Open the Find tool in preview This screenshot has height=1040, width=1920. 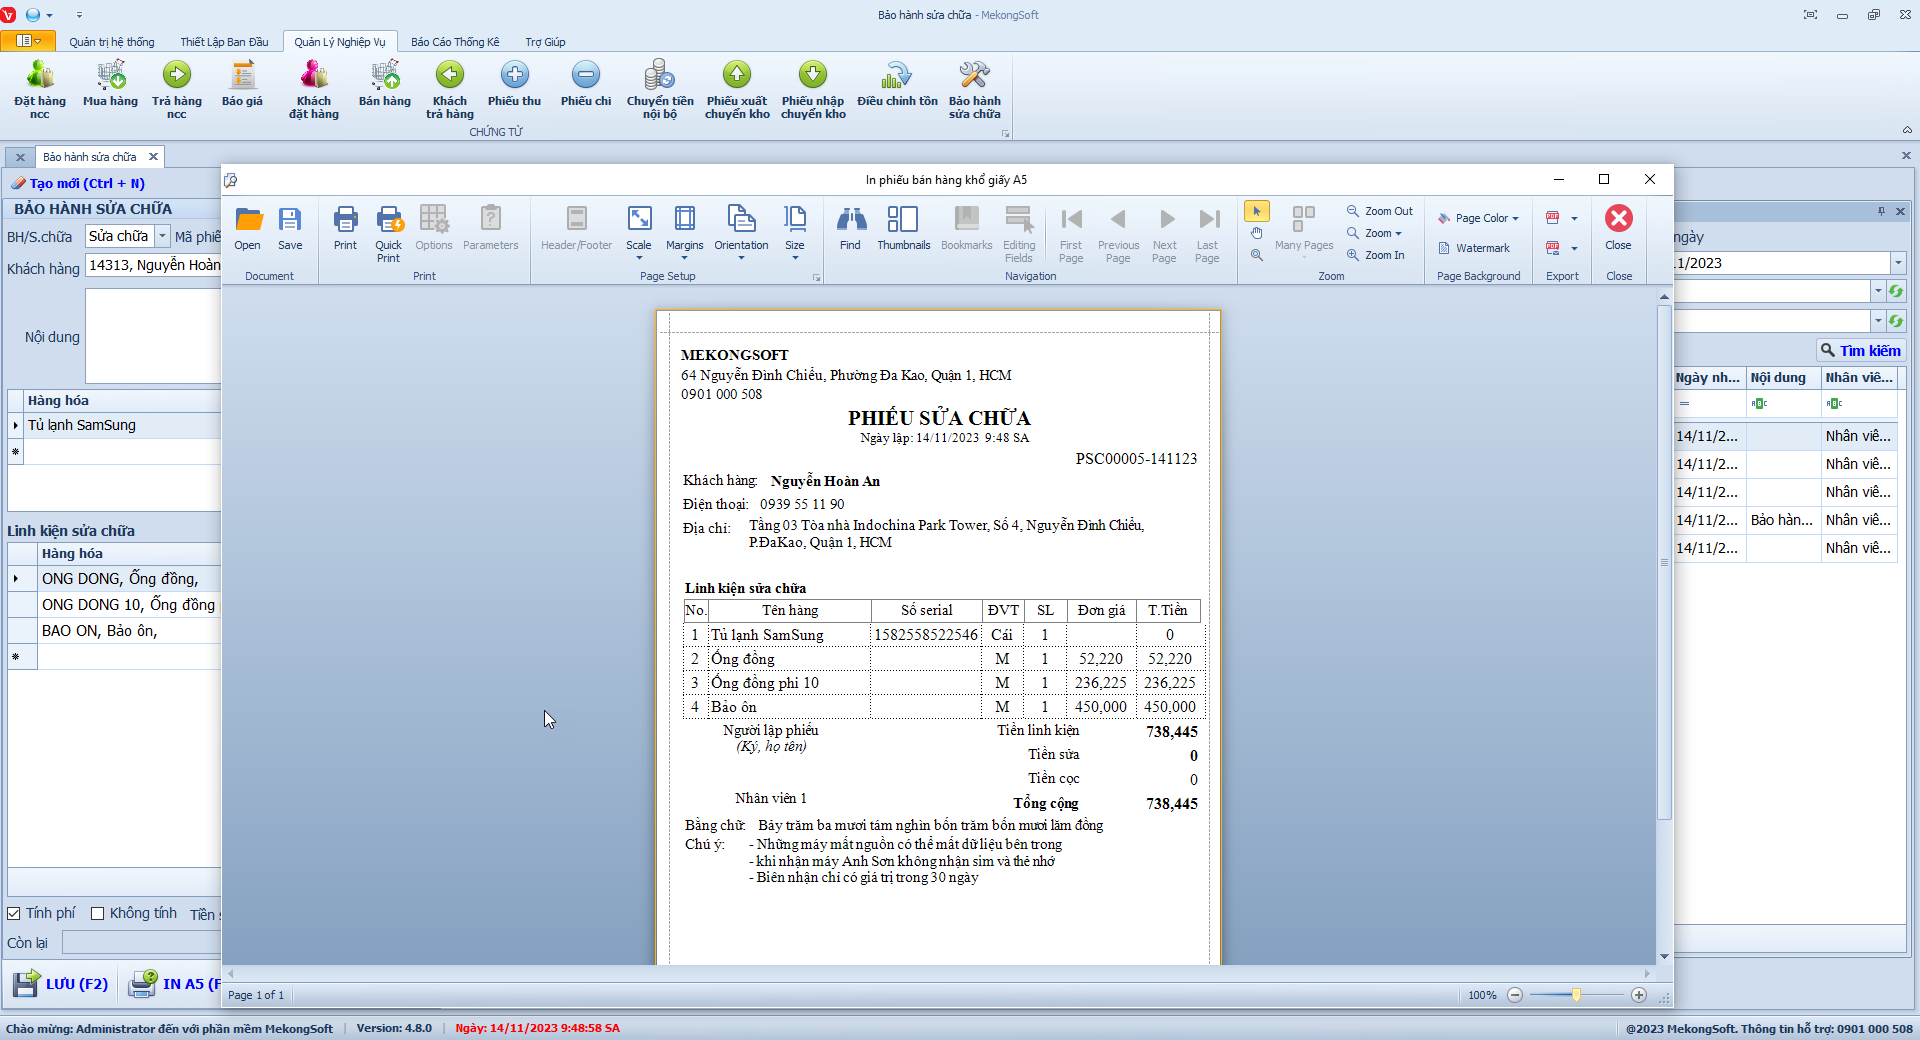click(x=850, y=228)
